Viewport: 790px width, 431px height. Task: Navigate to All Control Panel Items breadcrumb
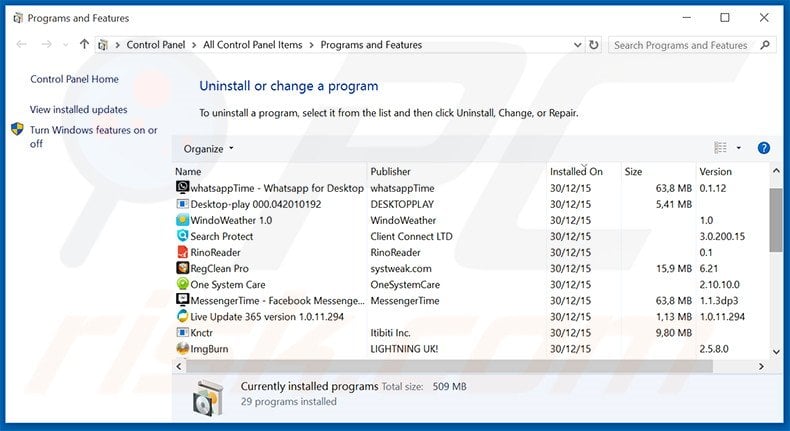(253, 45)
